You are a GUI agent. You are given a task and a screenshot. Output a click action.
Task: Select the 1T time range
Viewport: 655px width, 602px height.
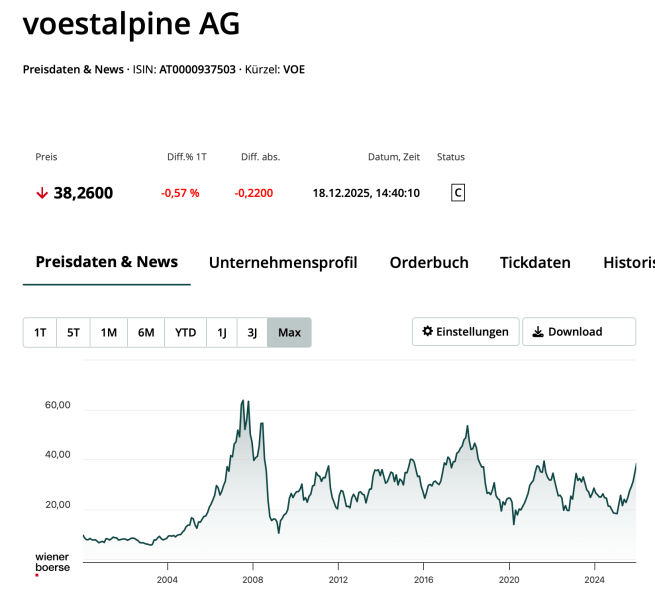(40, 332)
